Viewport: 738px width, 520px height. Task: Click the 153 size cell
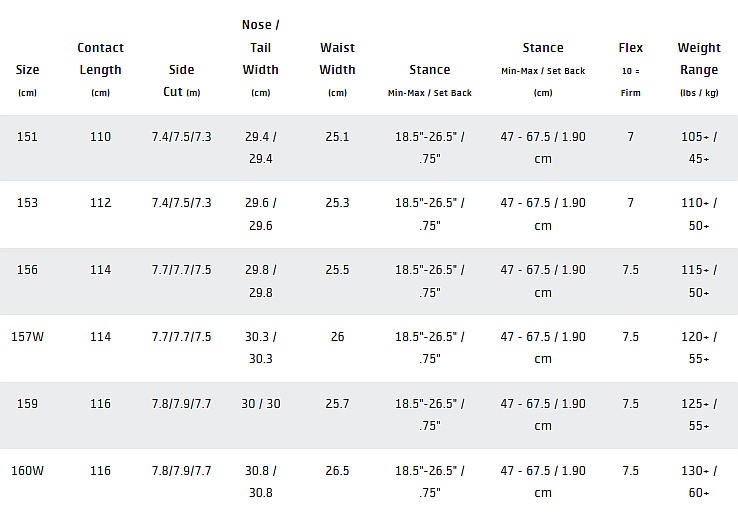pyautogui.click(x=27, y=203)
